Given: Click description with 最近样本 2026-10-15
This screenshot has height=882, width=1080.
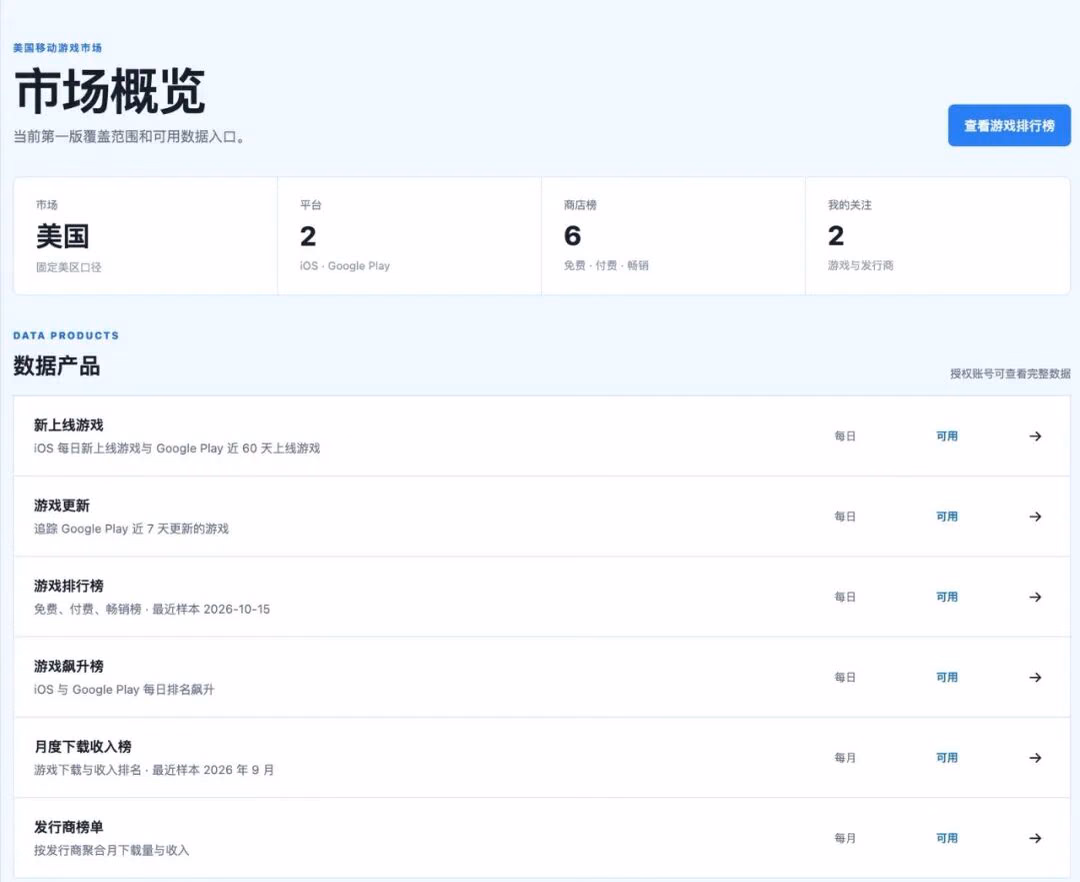Looking at the screenshot, I should pos(152,609).
